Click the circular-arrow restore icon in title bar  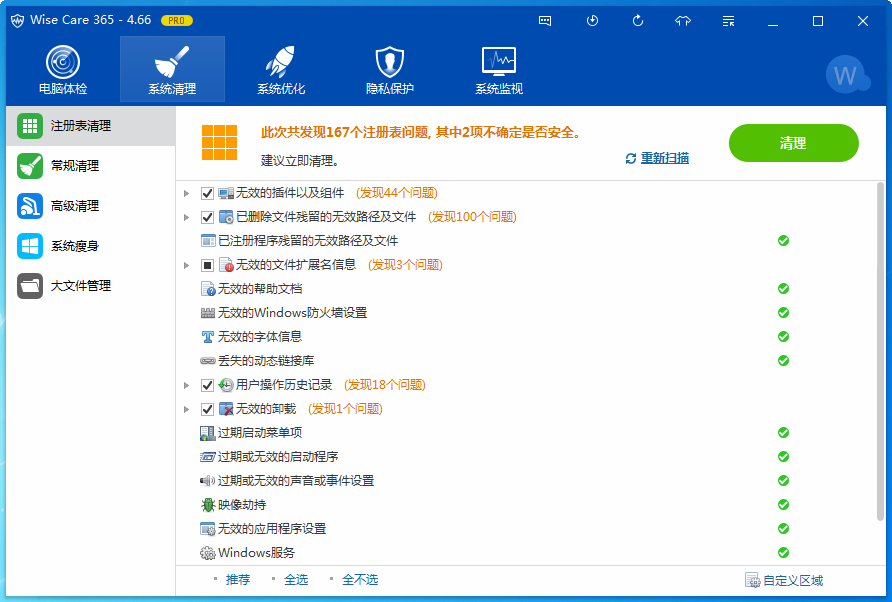[638, 21]
